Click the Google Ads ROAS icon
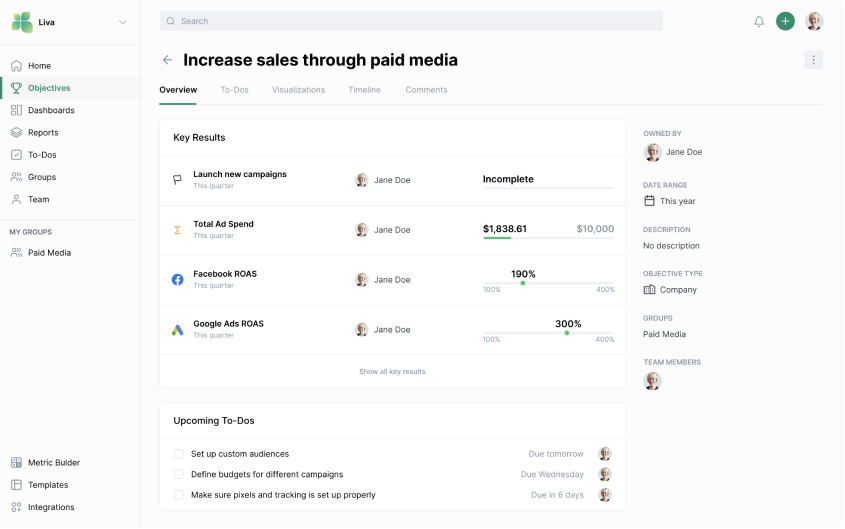 tap(177, 330)
